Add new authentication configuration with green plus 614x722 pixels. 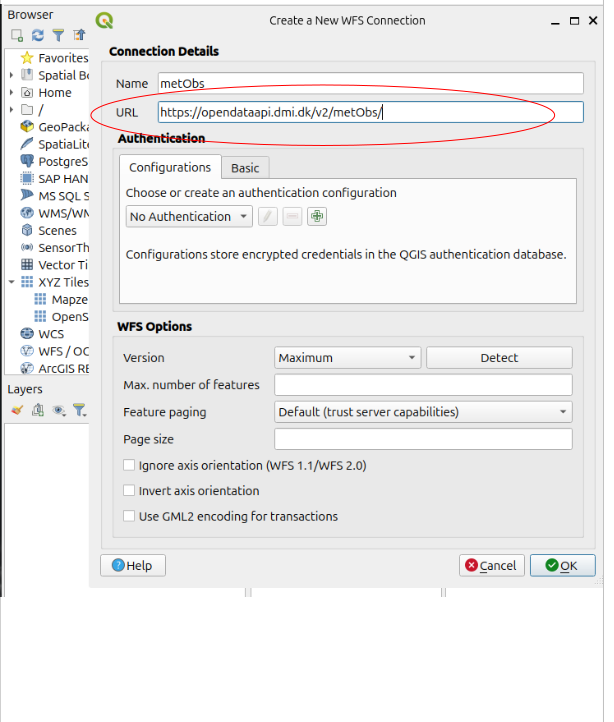(317, 217)
